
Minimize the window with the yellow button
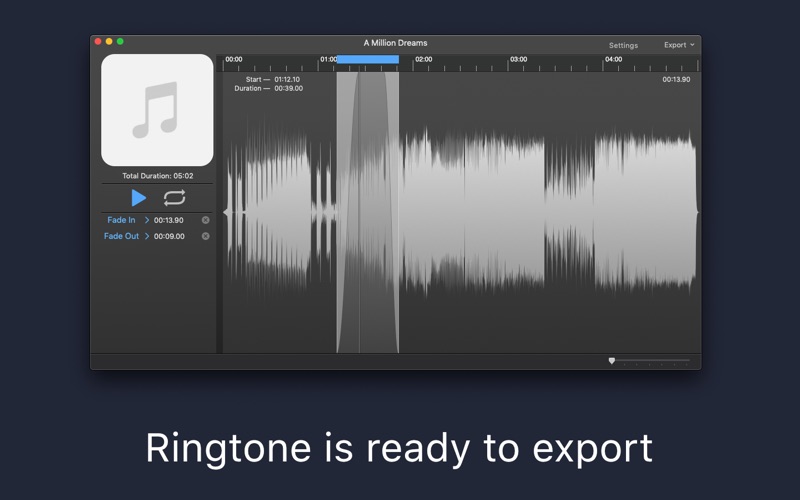109,41
